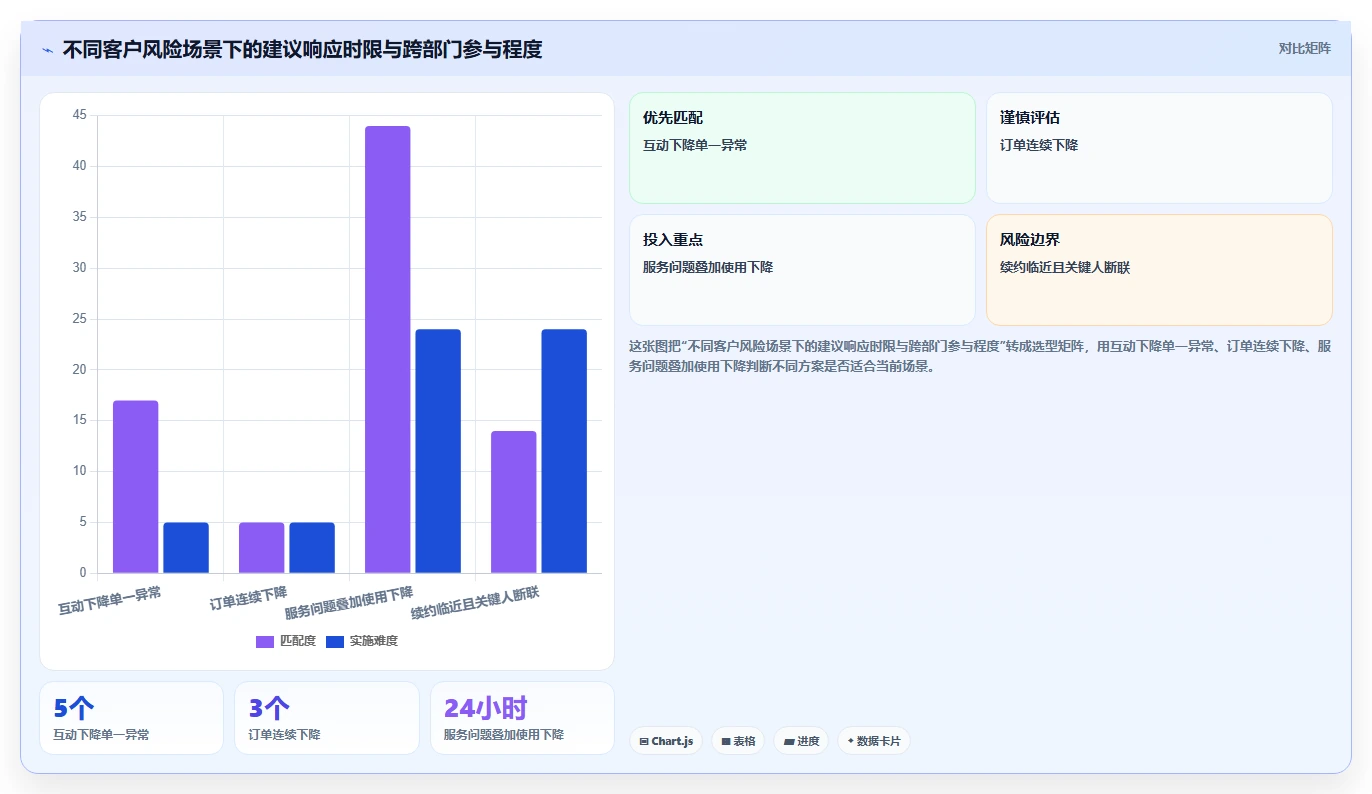Screen dimensions: 1372x794
Task: Click the 进度 tag icon
Action: pyautogui.click(x=788, y=741)
